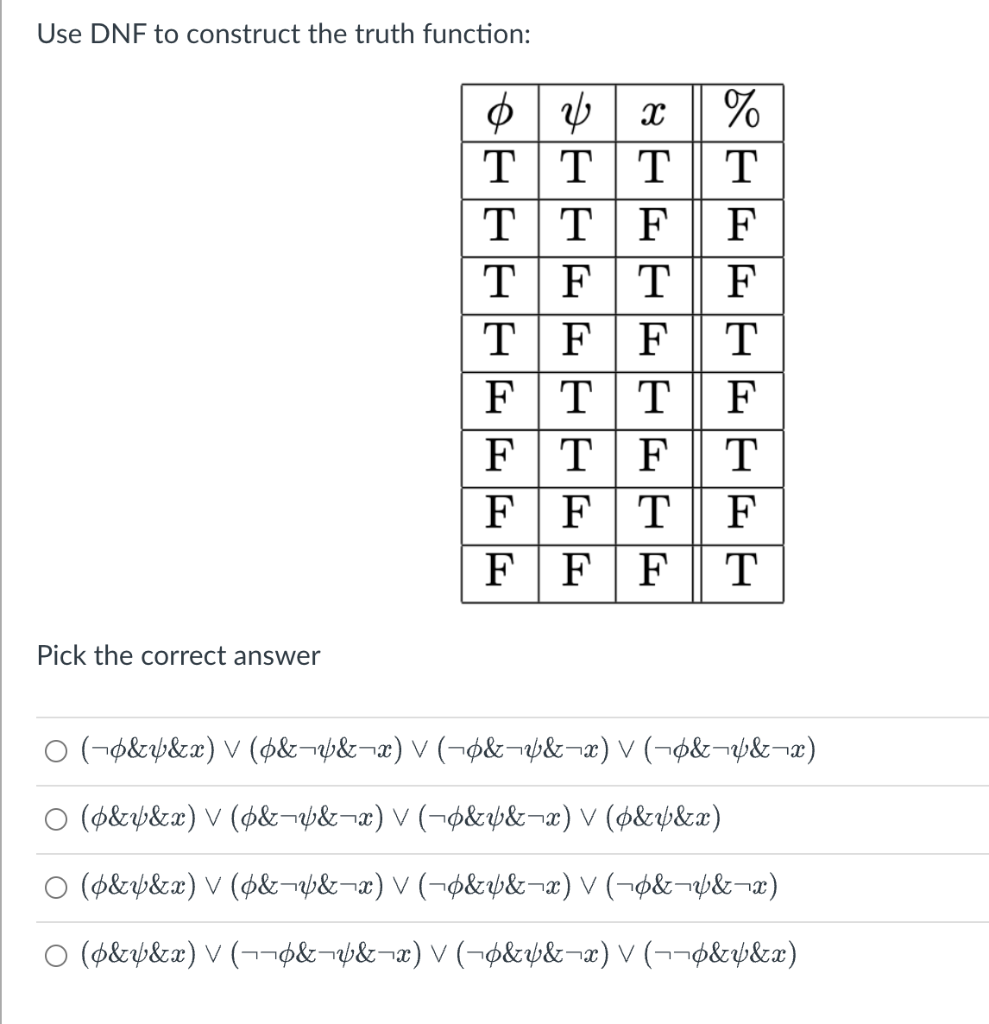
Task: Click the bottom row's final T cell
Action: pyautogui.click(x=742, y=571)
